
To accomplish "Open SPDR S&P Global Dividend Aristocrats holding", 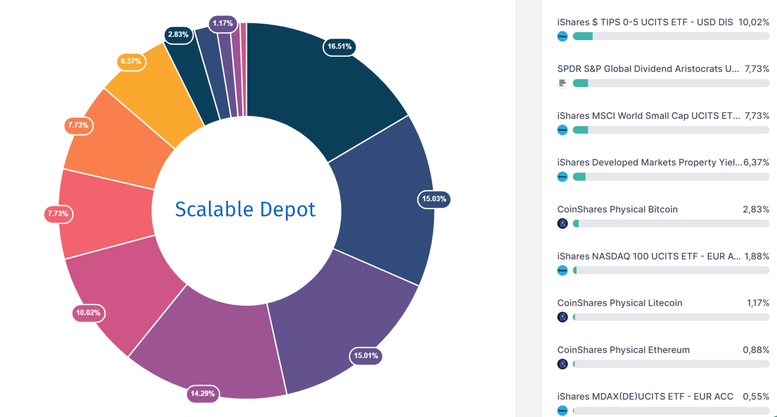I will (x=648, y=69).
